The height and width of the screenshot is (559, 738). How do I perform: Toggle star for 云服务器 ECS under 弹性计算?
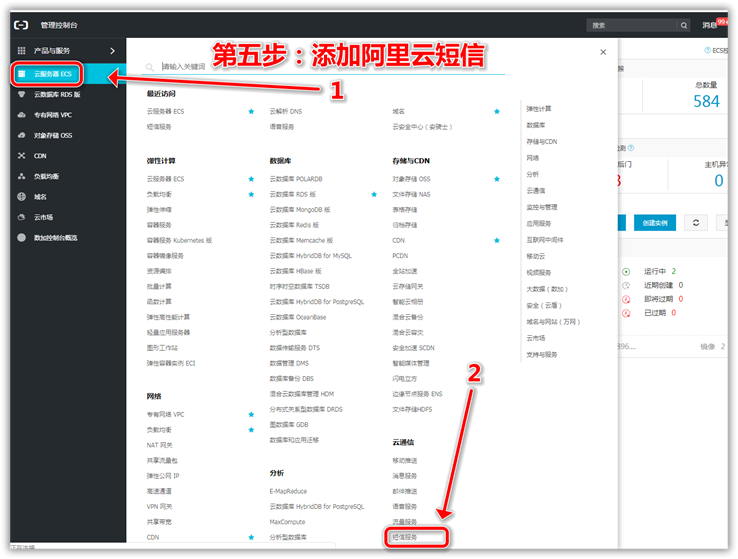[x=251, y=179]
